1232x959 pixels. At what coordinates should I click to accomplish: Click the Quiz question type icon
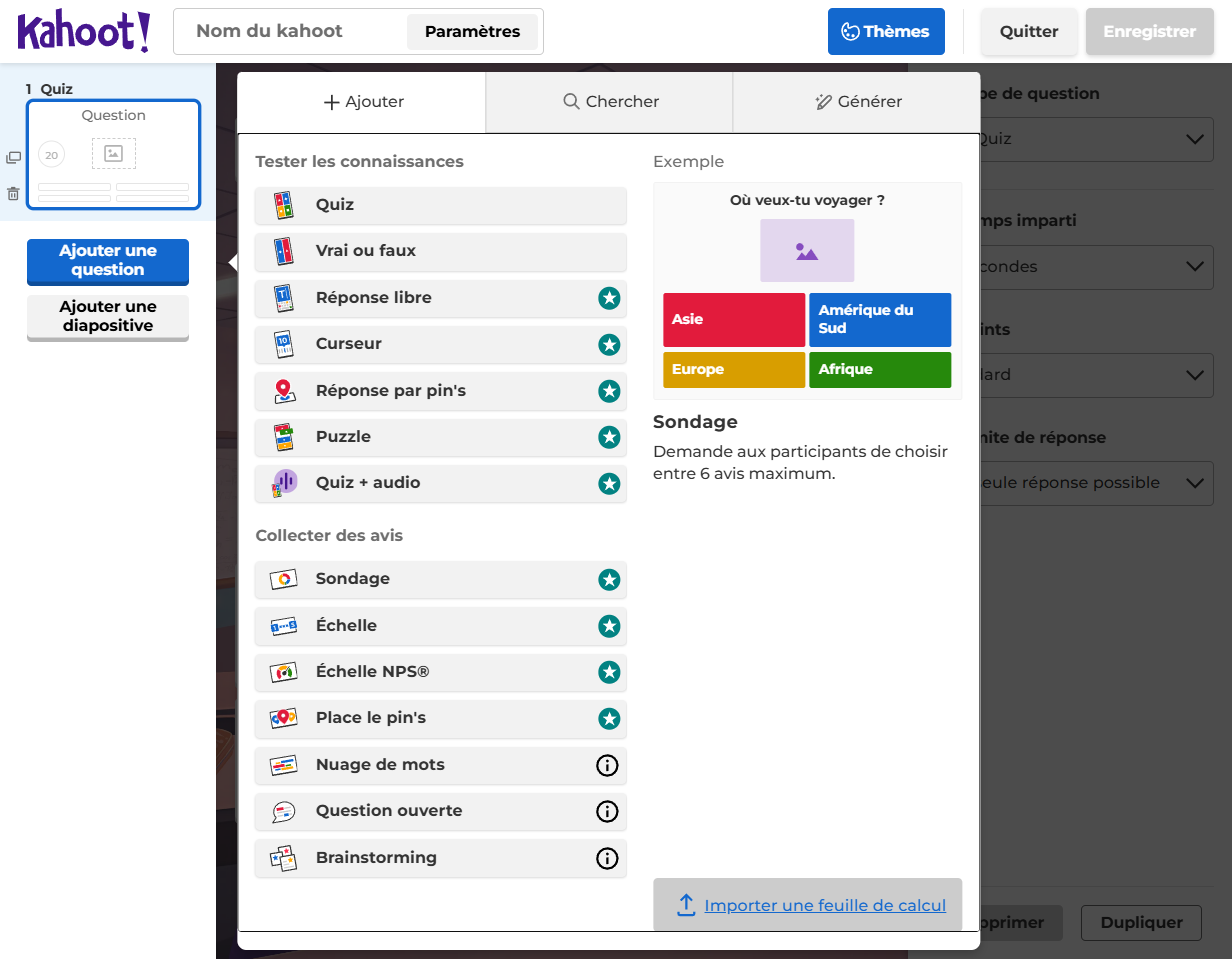pyautogui.click(x=284, y=205)
